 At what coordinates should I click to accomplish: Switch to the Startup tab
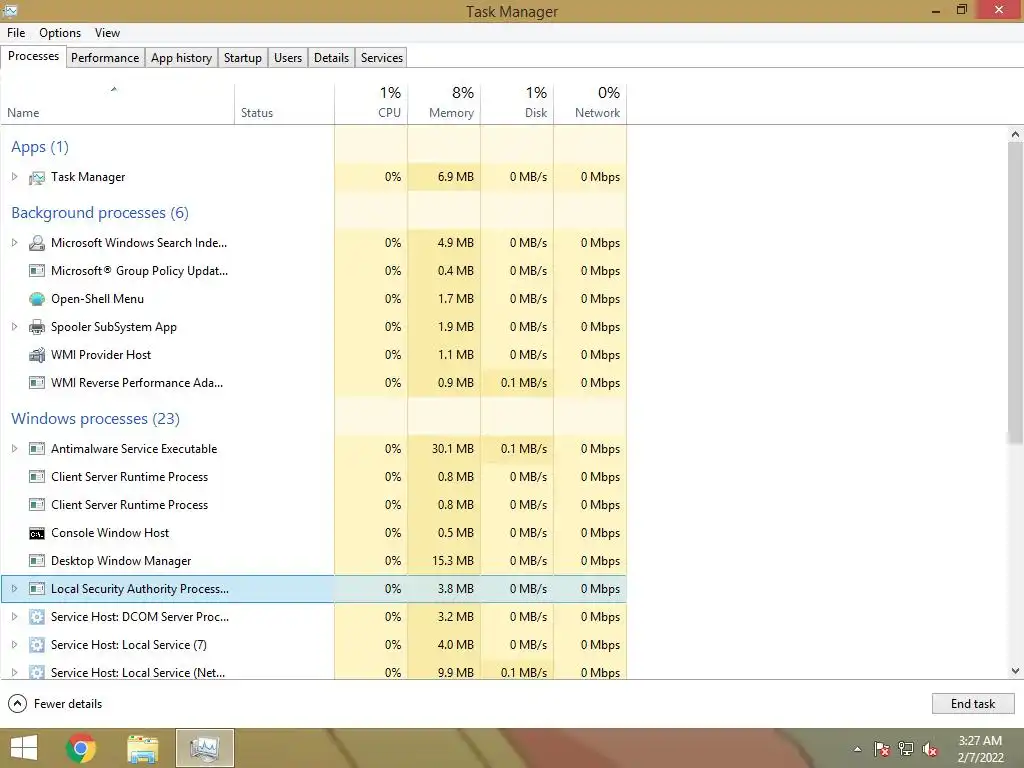click(243, 57)
